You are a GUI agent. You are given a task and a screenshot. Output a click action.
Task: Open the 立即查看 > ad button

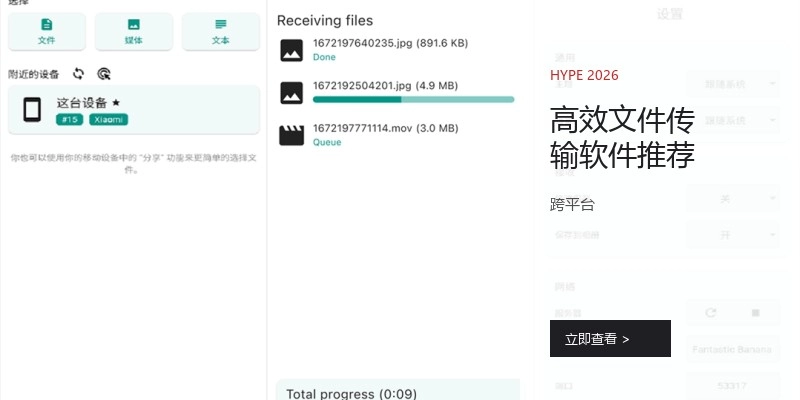[610, 339]
